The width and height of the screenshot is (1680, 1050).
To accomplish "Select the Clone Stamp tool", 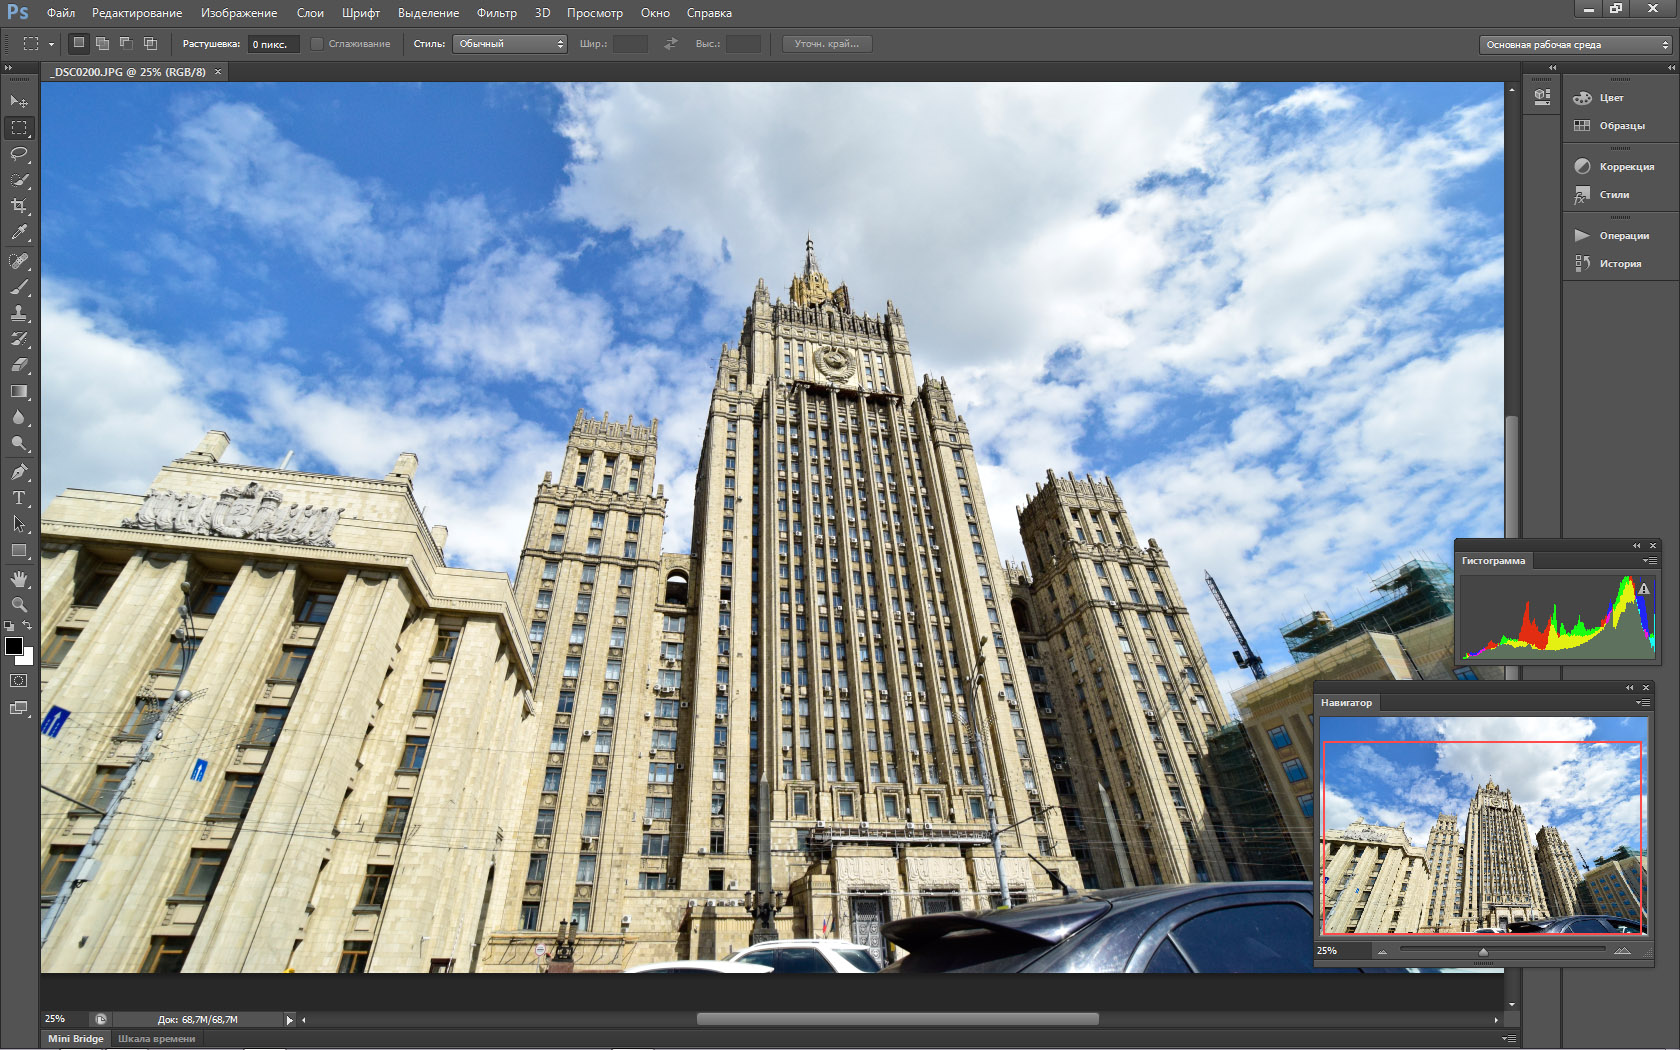I will [19, 313].
